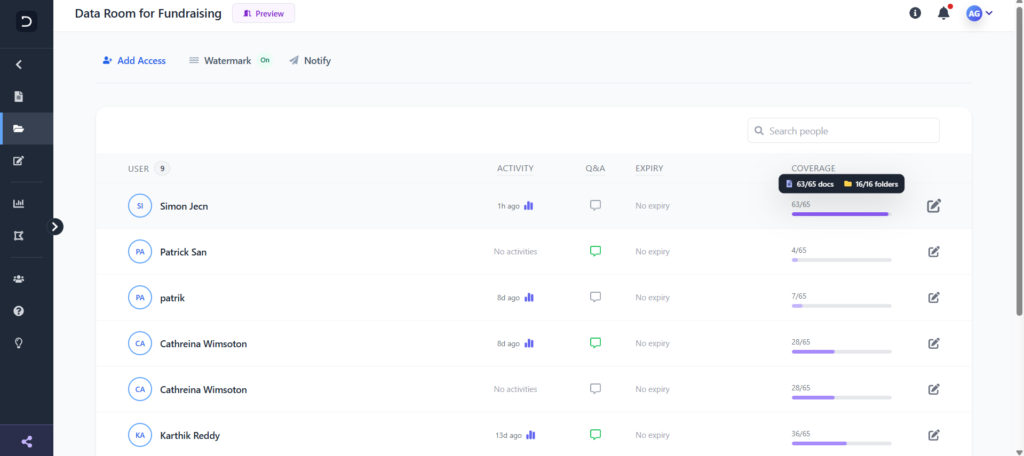Click the flag icon in the sidebar

(19, 236)
